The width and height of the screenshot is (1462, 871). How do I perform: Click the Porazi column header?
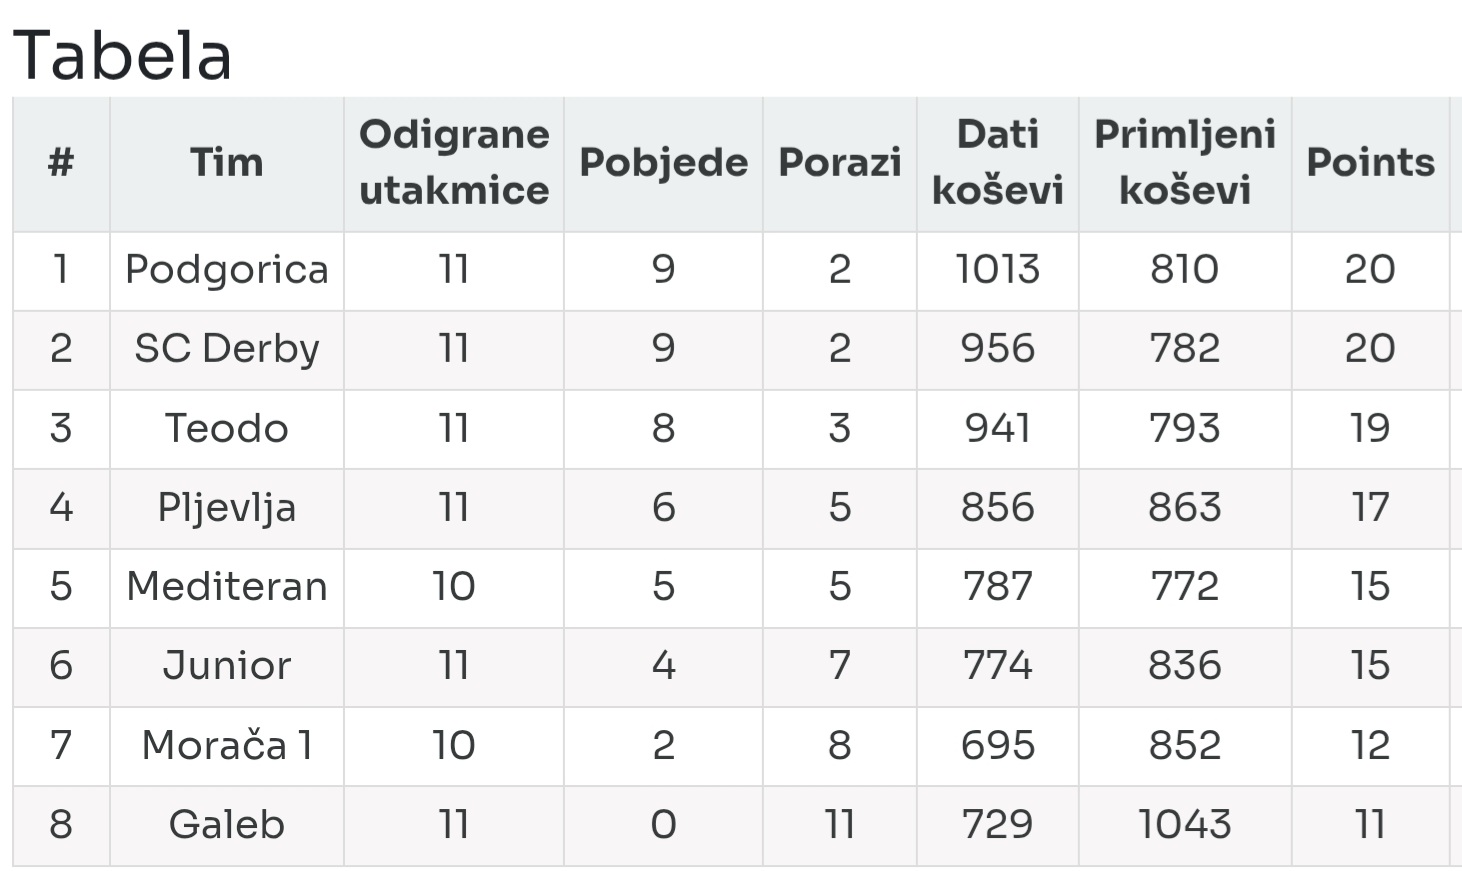pos(840,162)
